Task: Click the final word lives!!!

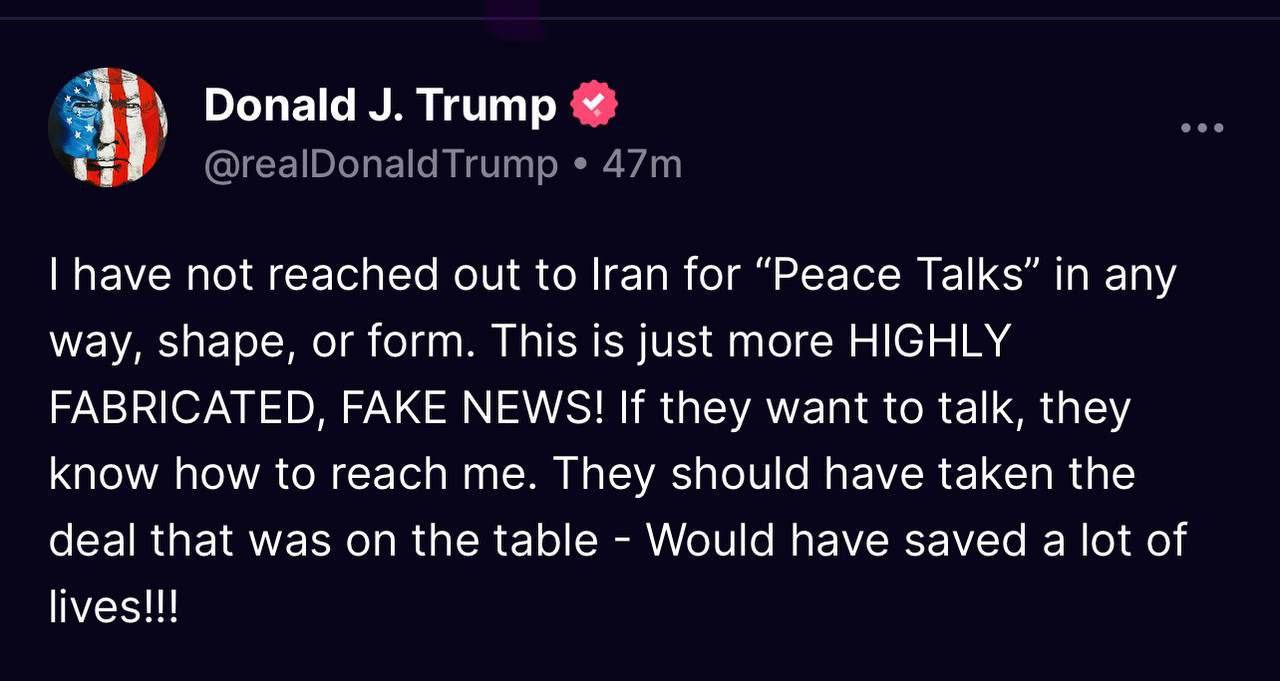Action: tap(113, 606)
